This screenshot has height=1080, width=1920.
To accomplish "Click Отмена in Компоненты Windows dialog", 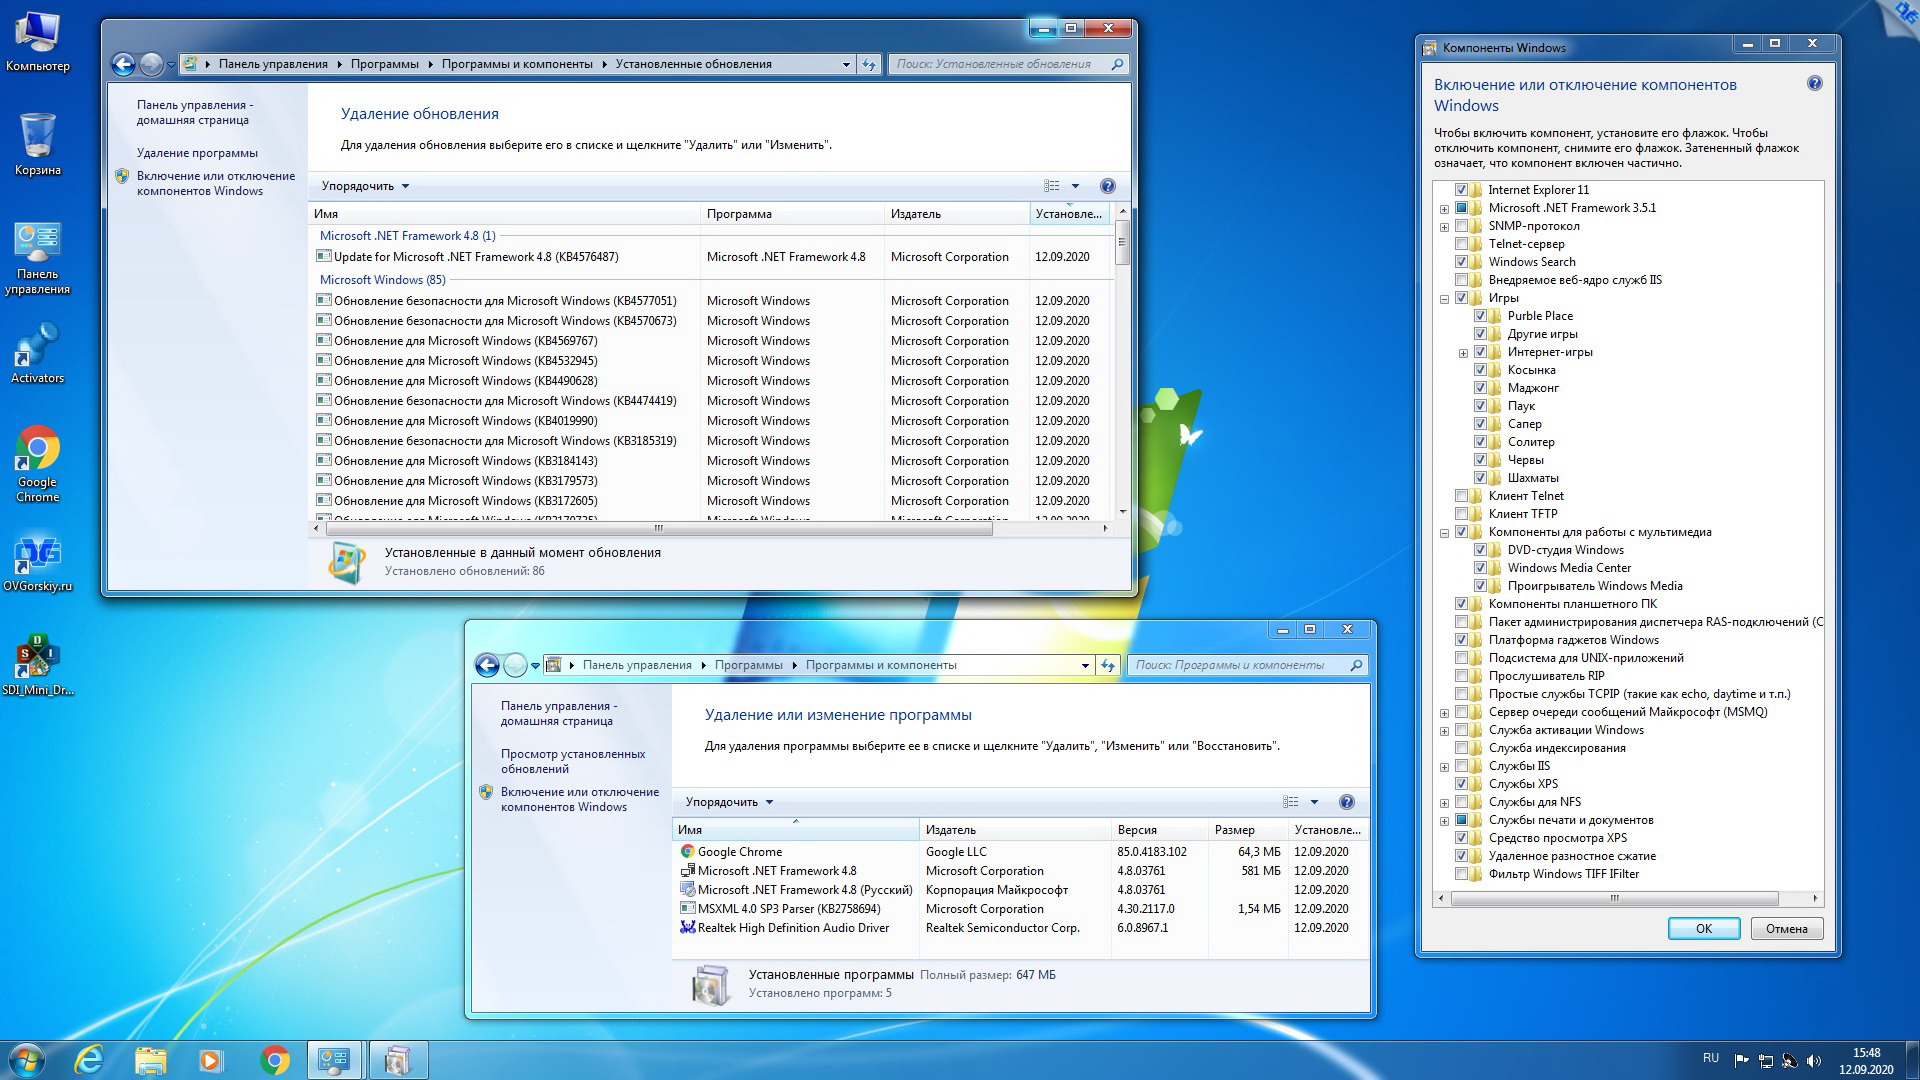I will pyautogui.click(x=1786, y=929).
